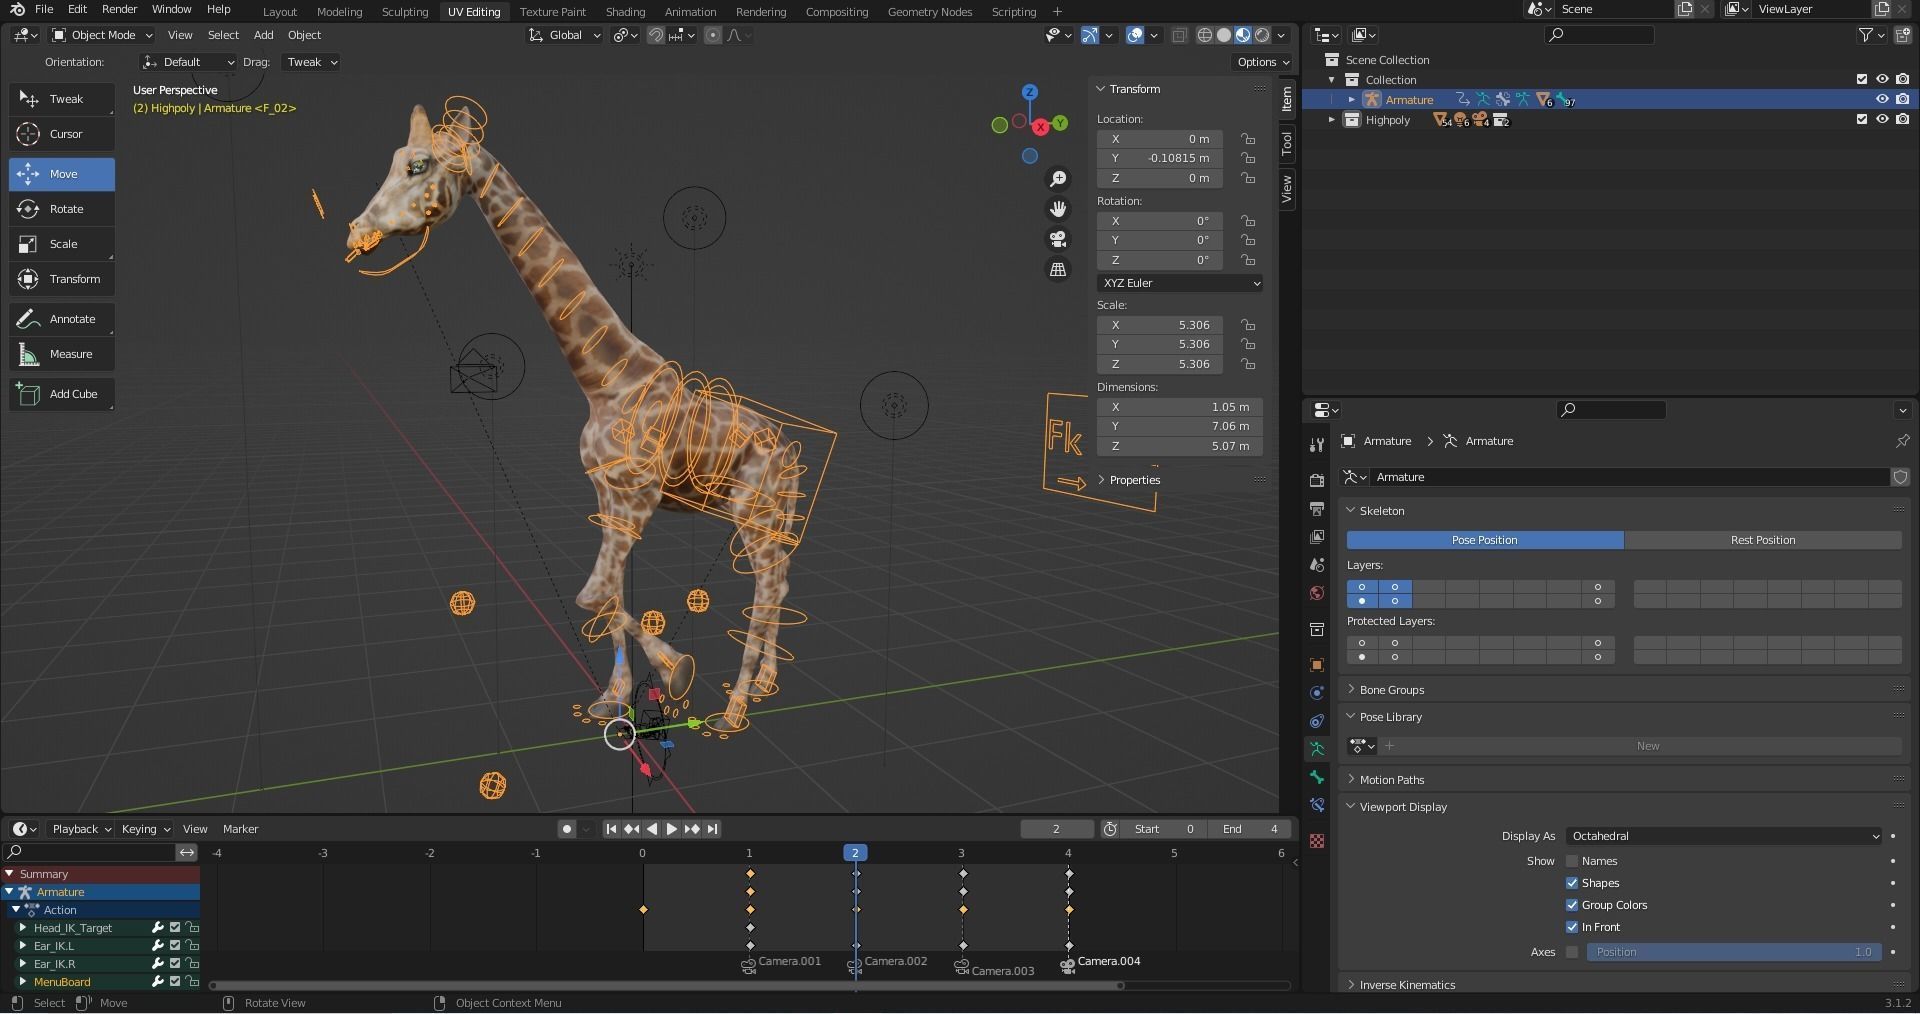Click the Pose Position button

click(1485, 540)
